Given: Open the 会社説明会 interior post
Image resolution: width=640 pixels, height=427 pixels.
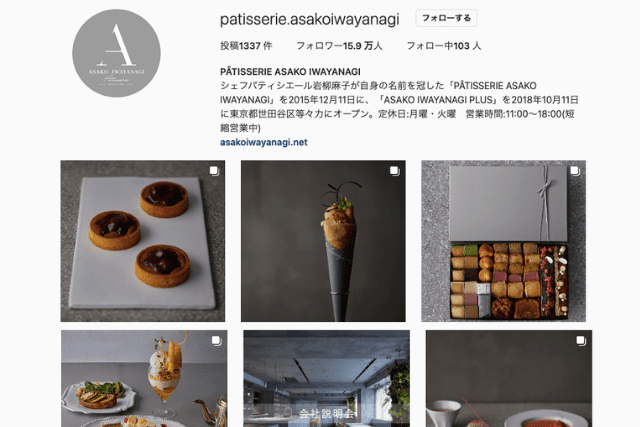Looking at the screenshot, I should point(327,378).
